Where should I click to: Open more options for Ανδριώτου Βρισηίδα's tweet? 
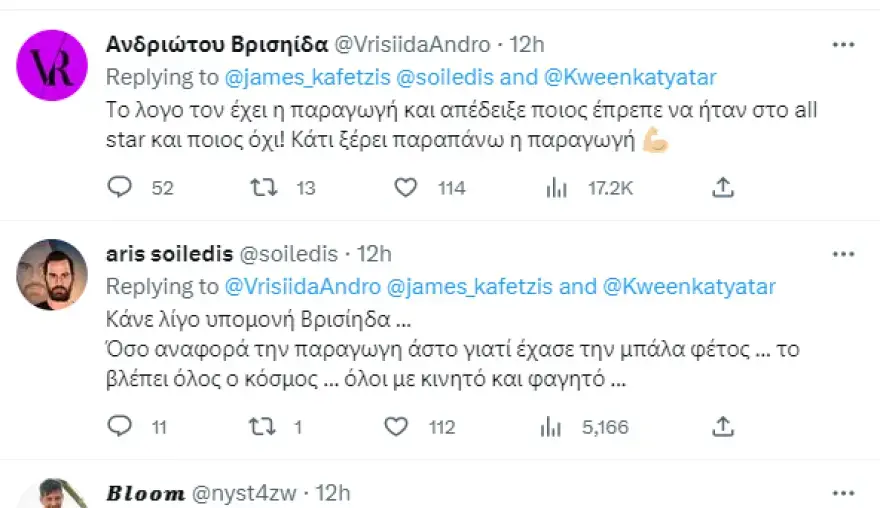(x=844, y=45)
